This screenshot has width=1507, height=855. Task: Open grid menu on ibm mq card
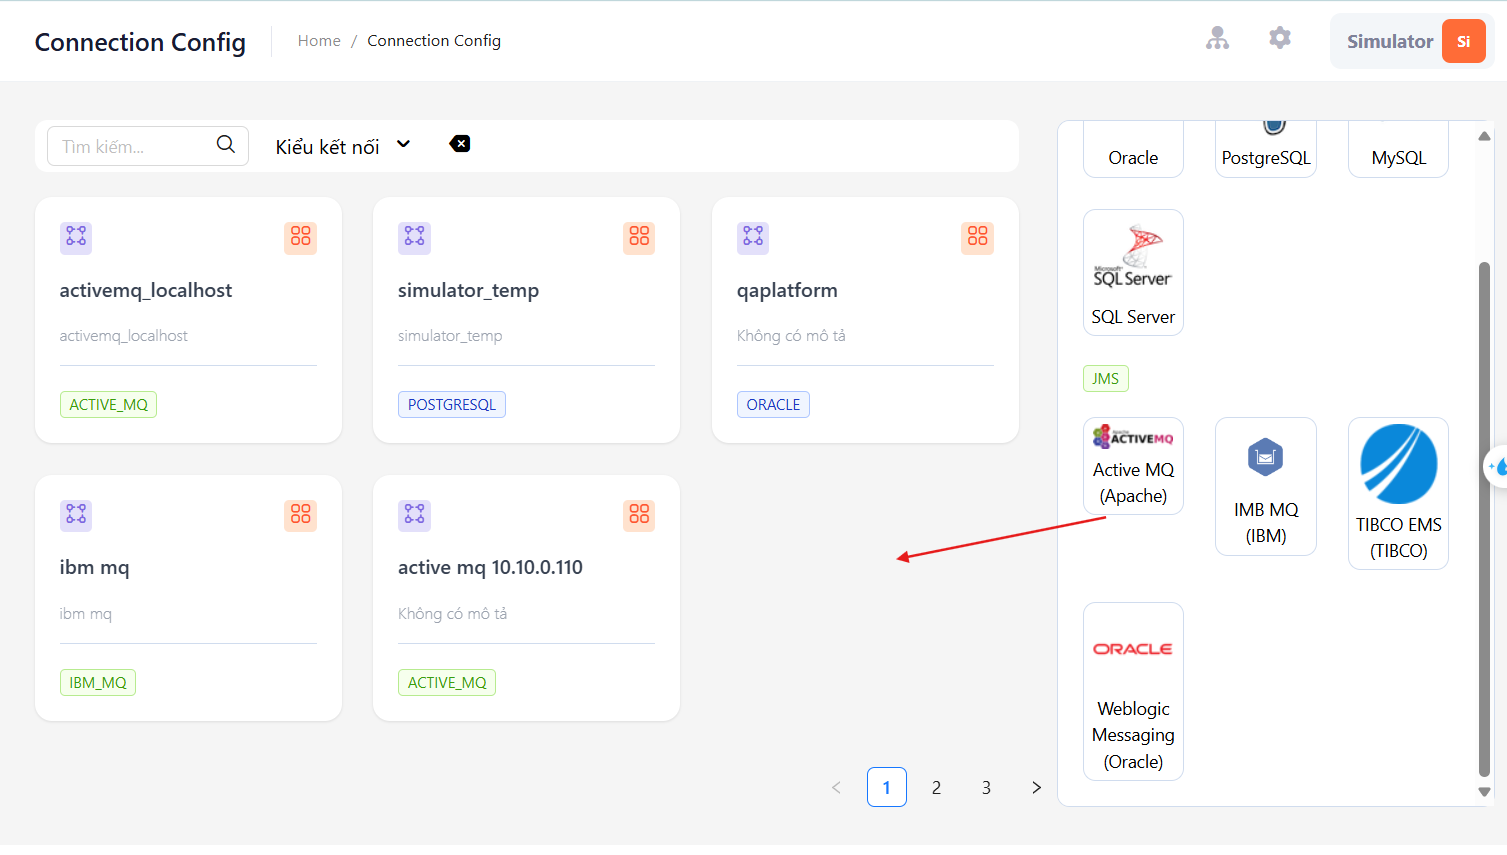click(x=301, y=515)
